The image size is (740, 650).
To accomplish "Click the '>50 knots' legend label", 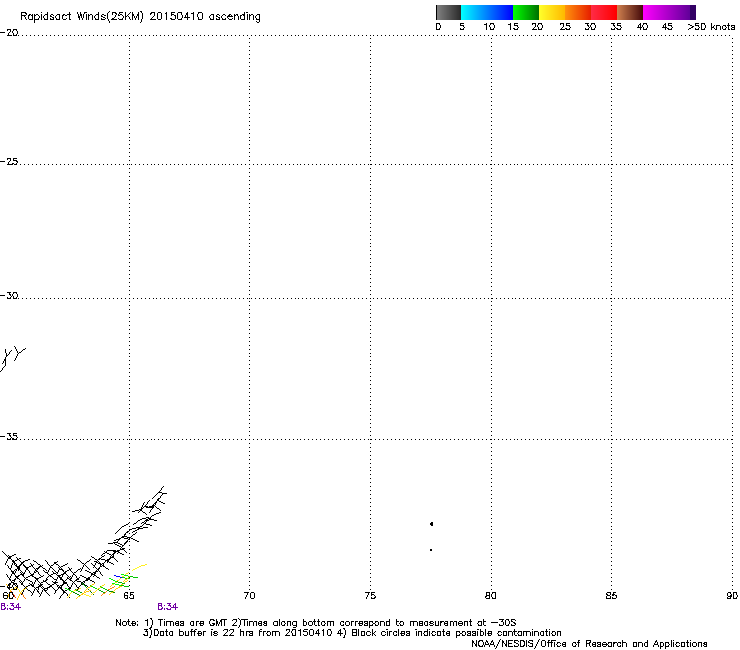I will pyautogui.click(x=711, y=27).
